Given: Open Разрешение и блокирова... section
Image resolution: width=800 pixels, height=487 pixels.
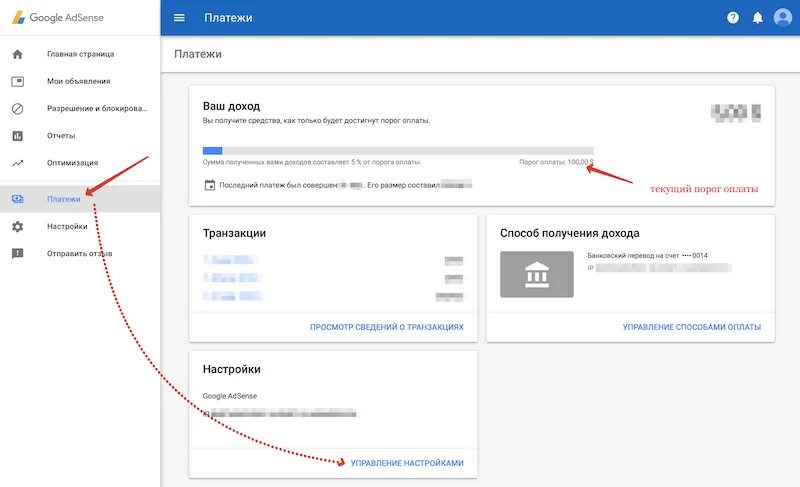Looking at the screenshot, I should 97,109.
